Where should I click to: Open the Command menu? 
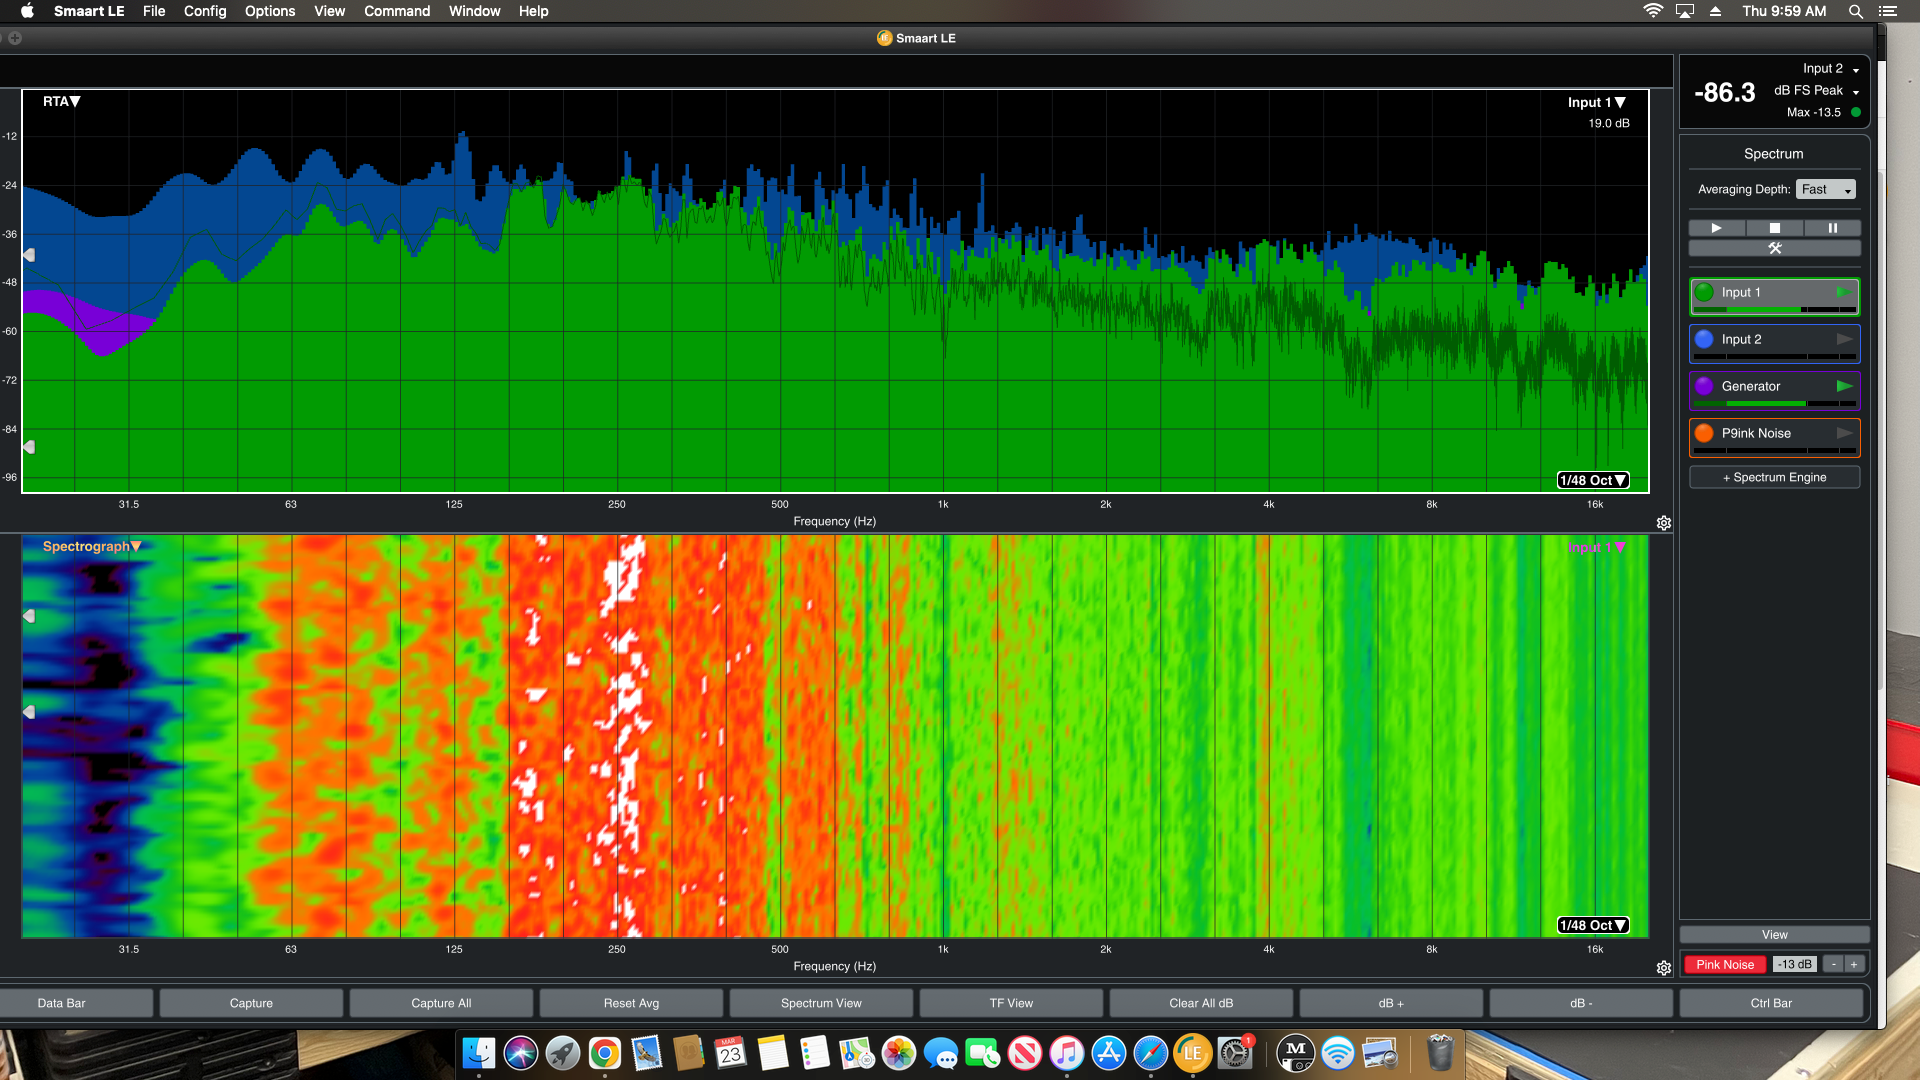(397, 11)
